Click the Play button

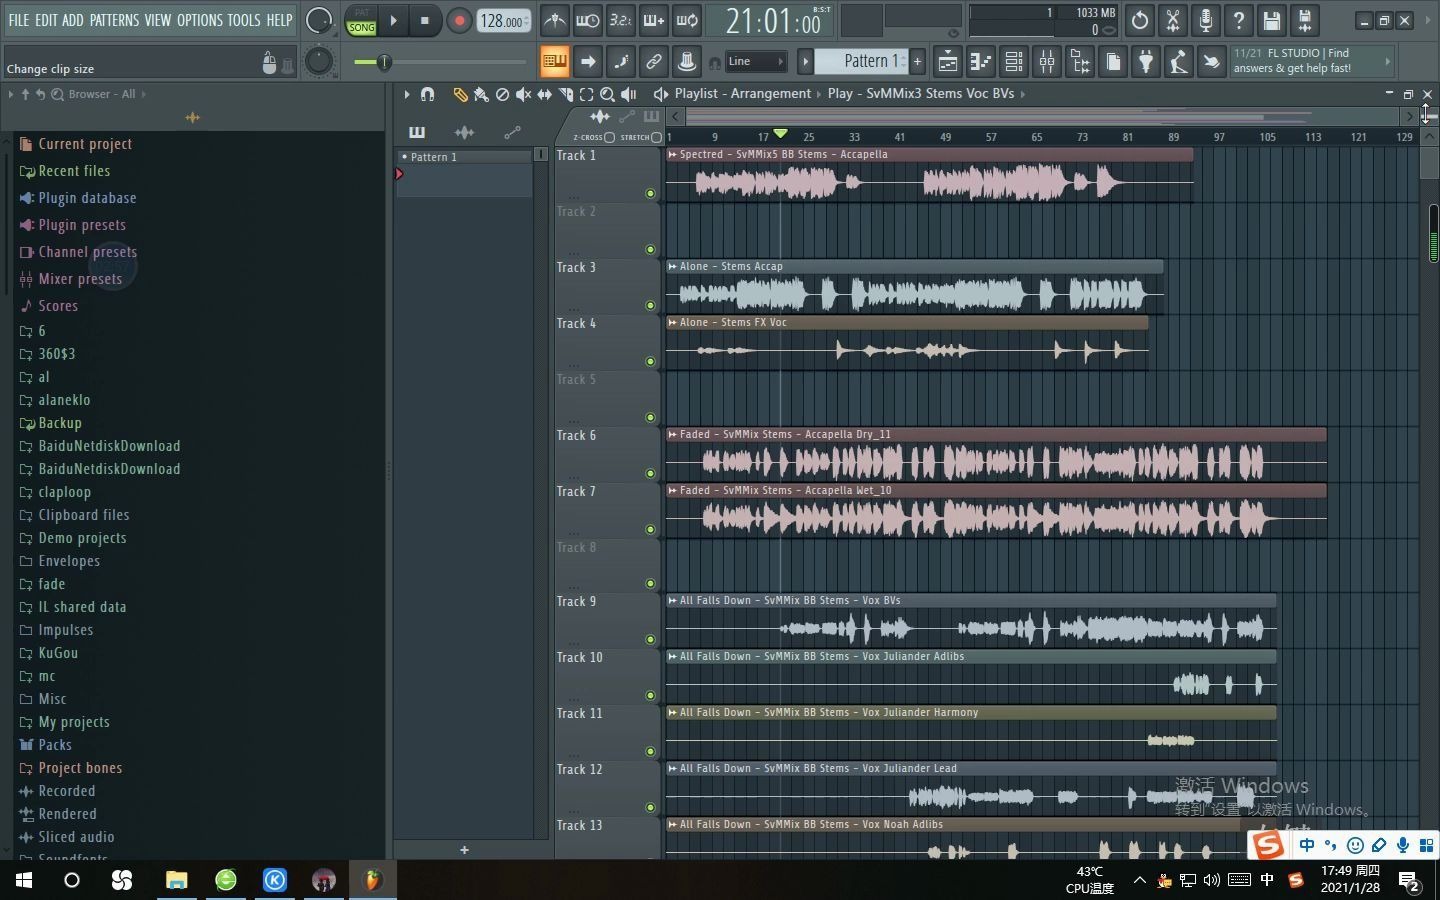click(x=394, y=20)
